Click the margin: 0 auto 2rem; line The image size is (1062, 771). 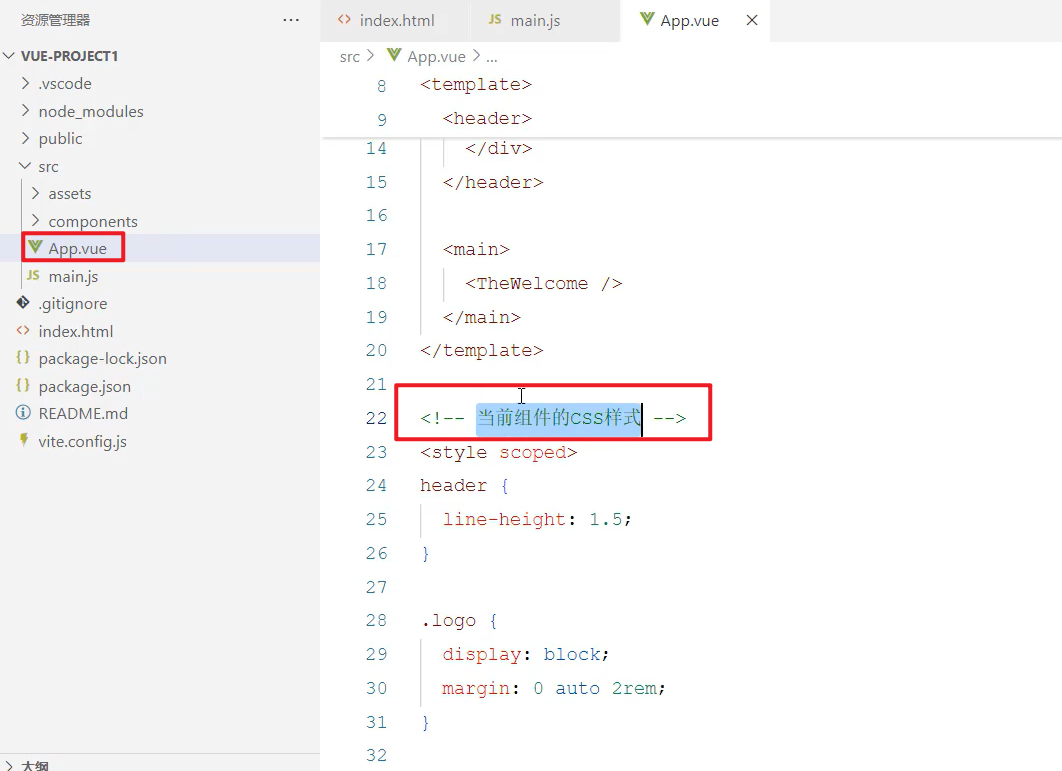click(554, 688)
